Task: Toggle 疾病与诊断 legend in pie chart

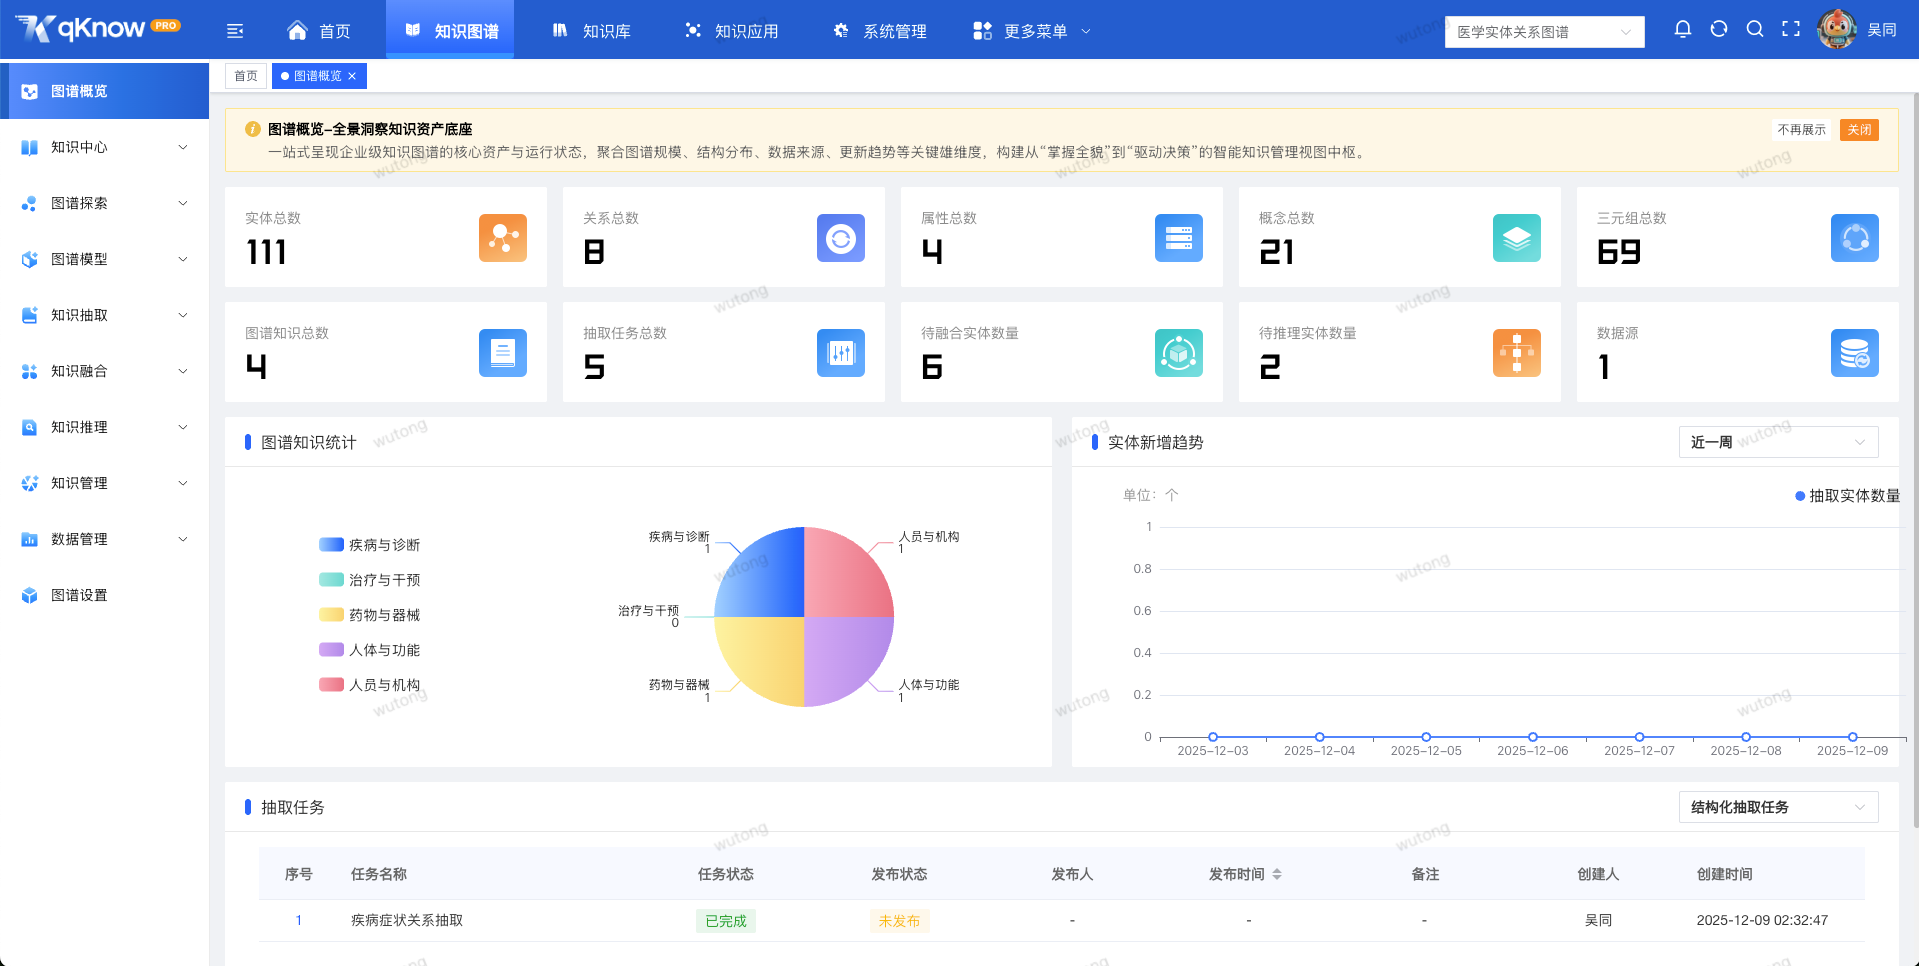Action: pos(370,545)
